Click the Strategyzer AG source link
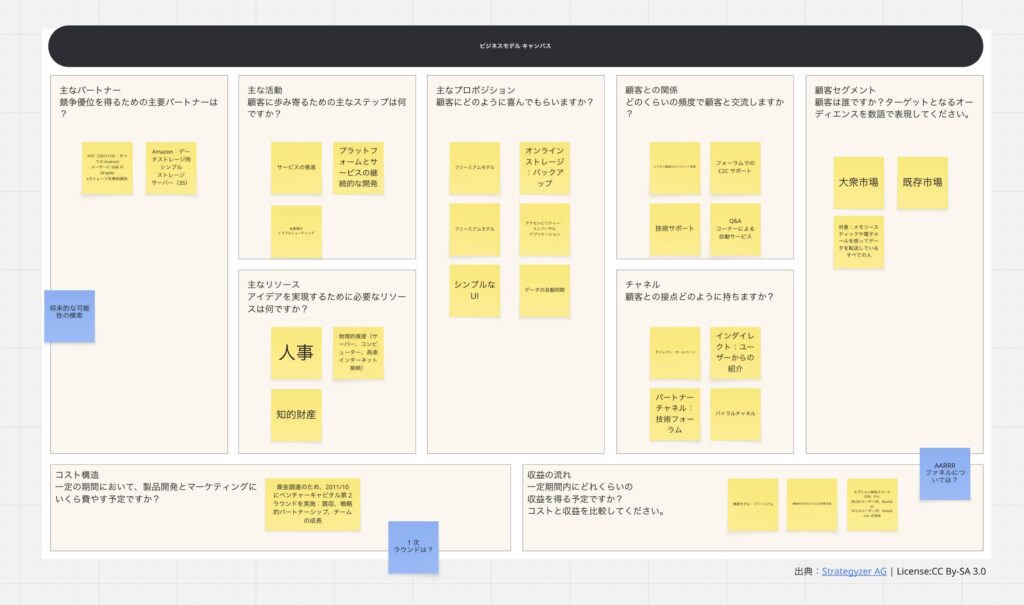This screenshot has width=1024, height=605. [854, 571]
